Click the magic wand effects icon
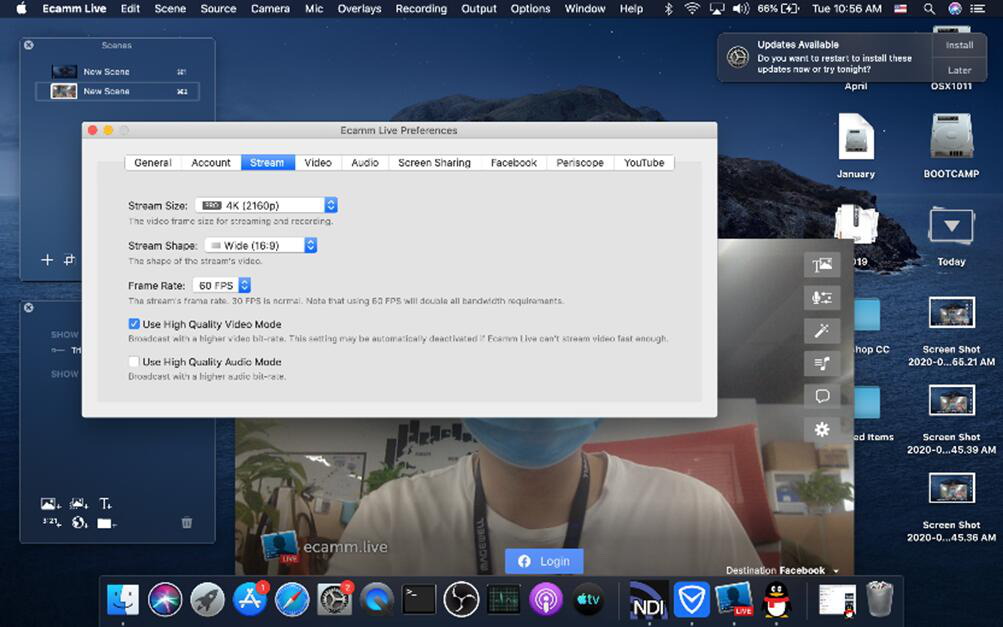 coord(822,331)
